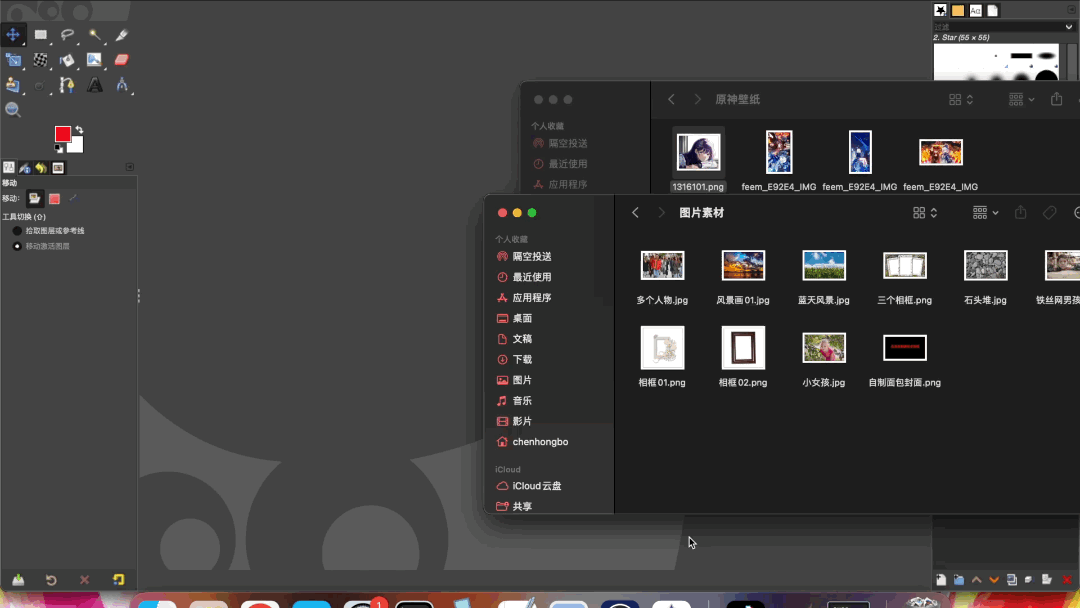Switch to the Undo History tab
This screenshot has width=1080, height=608.
click(x=41, y=167)
